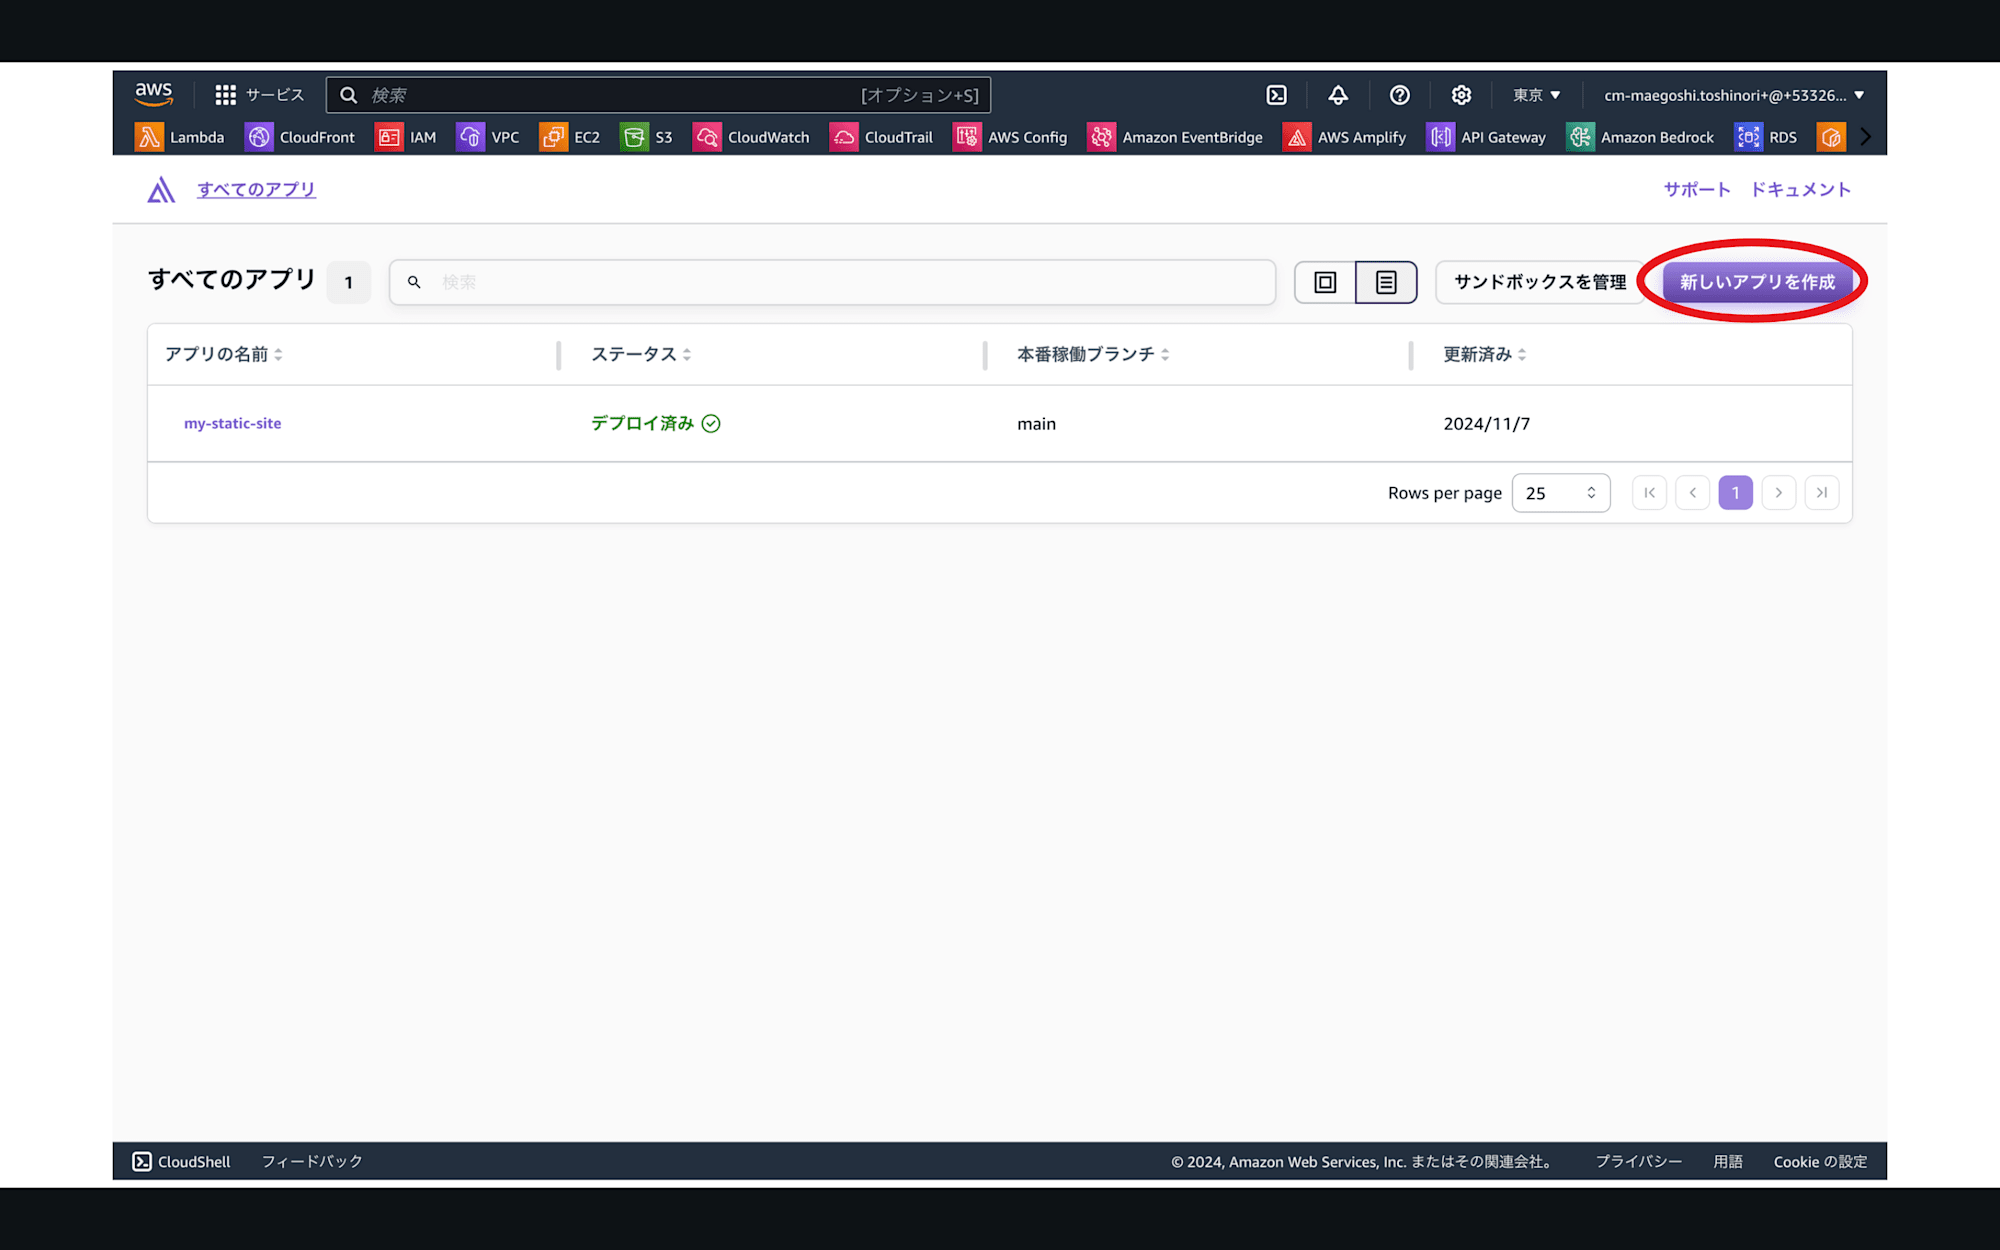This screenshot has height=1250, width=2000.
Task: Open CloudTrail service shortcut
Action: (882, 137)
